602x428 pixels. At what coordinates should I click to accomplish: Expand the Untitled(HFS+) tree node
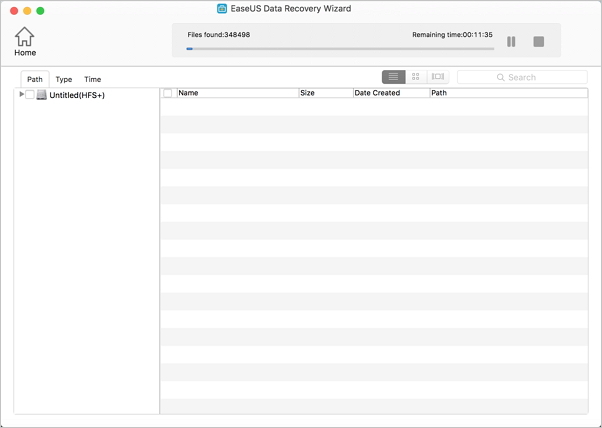(22, 94)
